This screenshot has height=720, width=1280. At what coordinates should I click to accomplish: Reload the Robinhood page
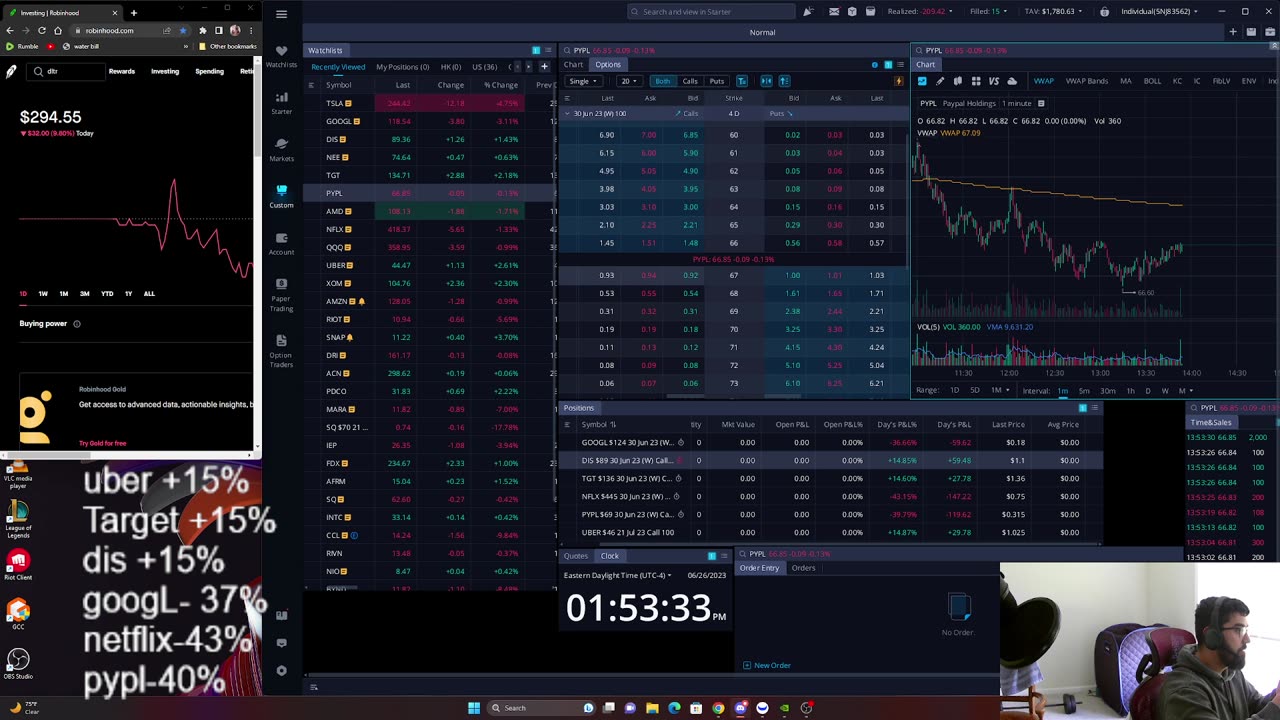(x=41, y=31)
